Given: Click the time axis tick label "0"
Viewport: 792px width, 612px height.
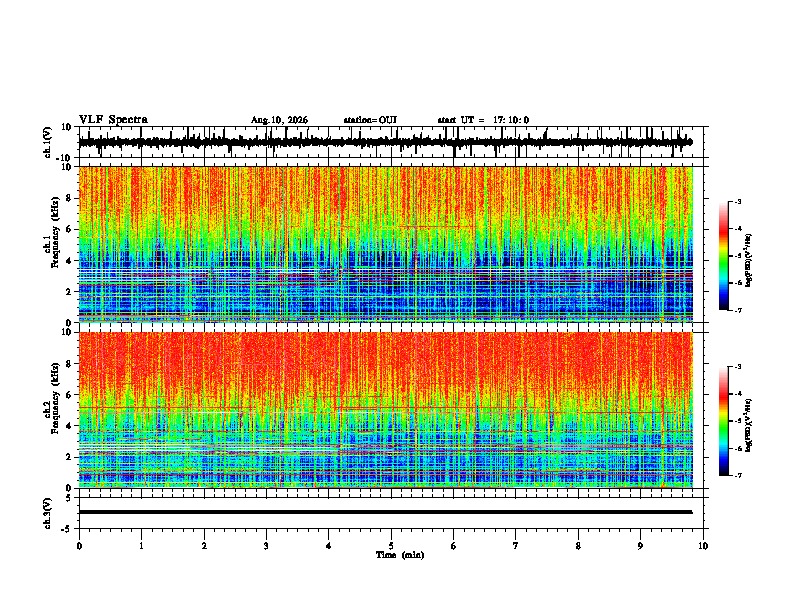Looking at the screenshot, I should pyautogui.click(x=79, y=546).
